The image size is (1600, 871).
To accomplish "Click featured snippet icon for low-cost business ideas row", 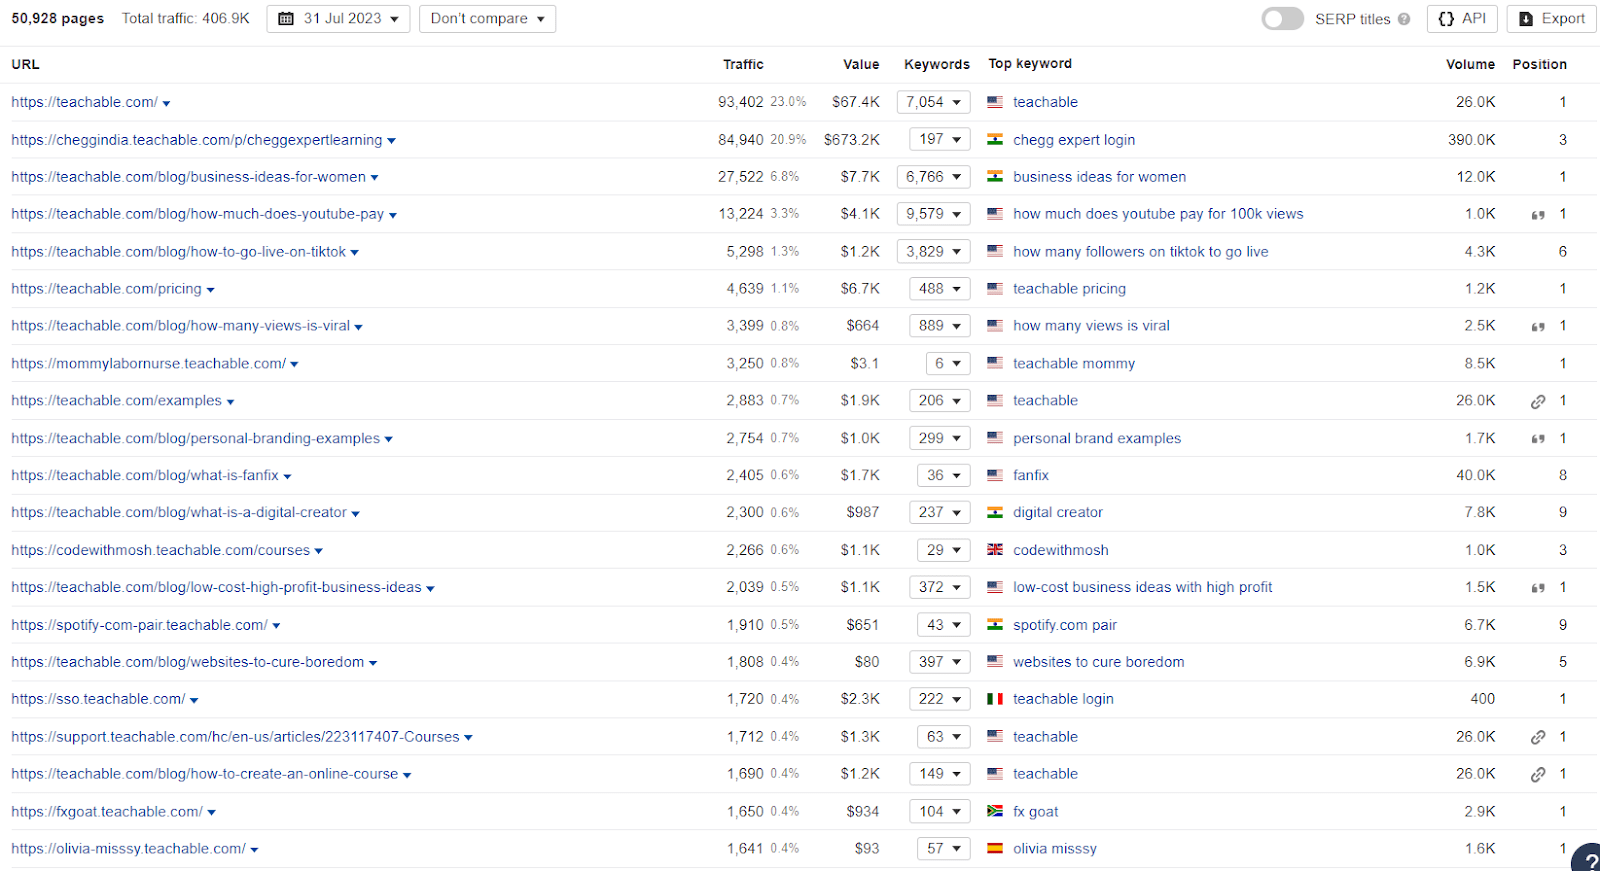I will click(x=1538, y=588).
